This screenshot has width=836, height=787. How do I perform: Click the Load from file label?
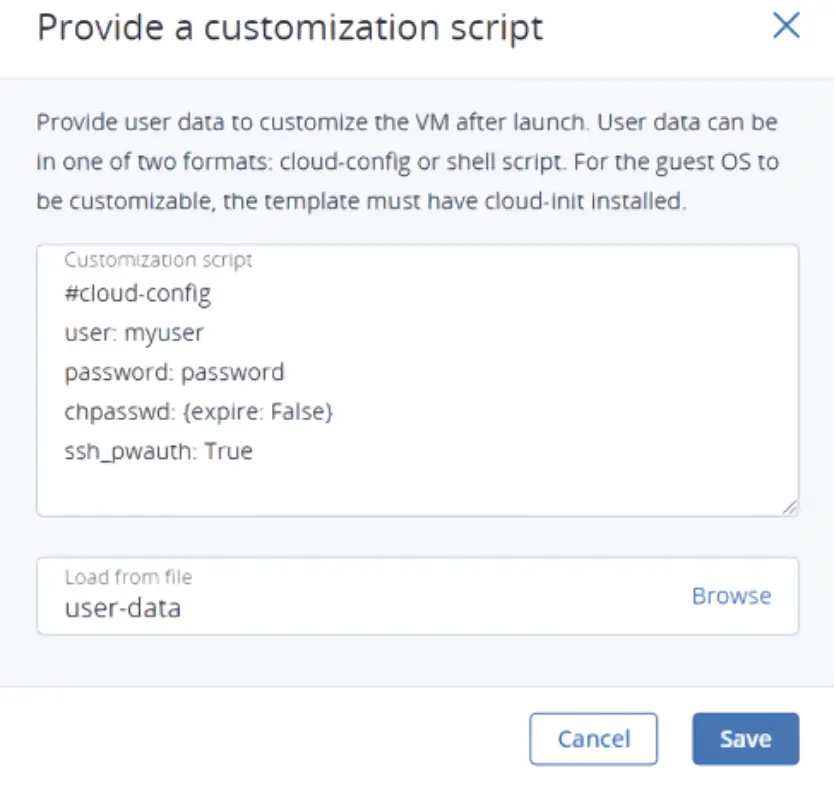(x=129, y=577)
